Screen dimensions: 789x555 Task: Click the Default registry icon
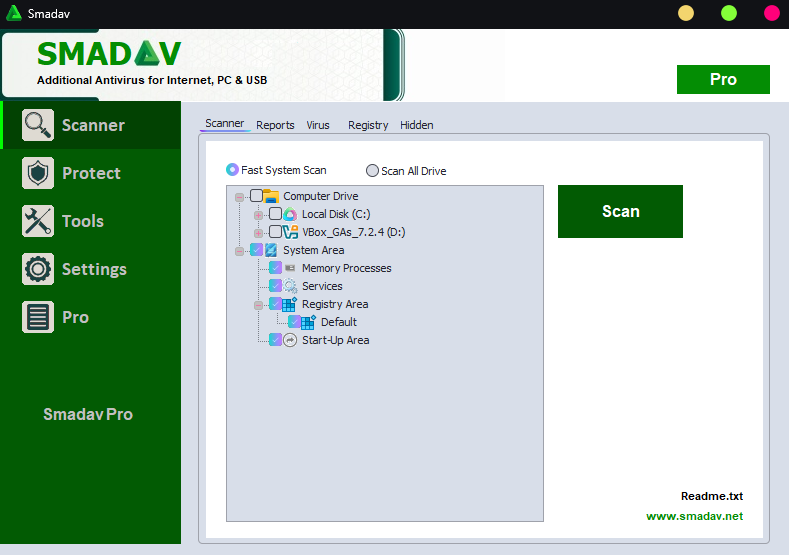(308, 322)
